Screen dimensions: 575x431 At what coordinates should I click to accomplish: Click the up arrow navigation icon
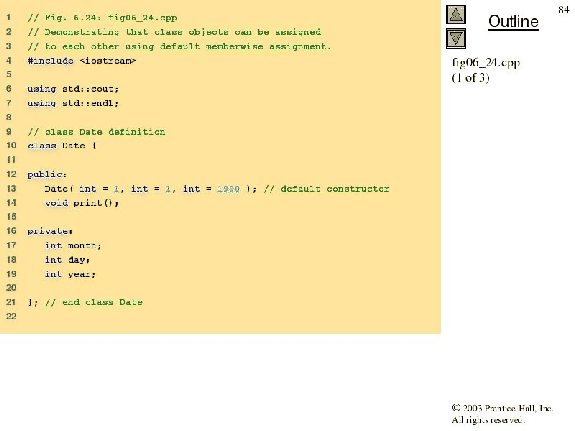tap(456, 15)
